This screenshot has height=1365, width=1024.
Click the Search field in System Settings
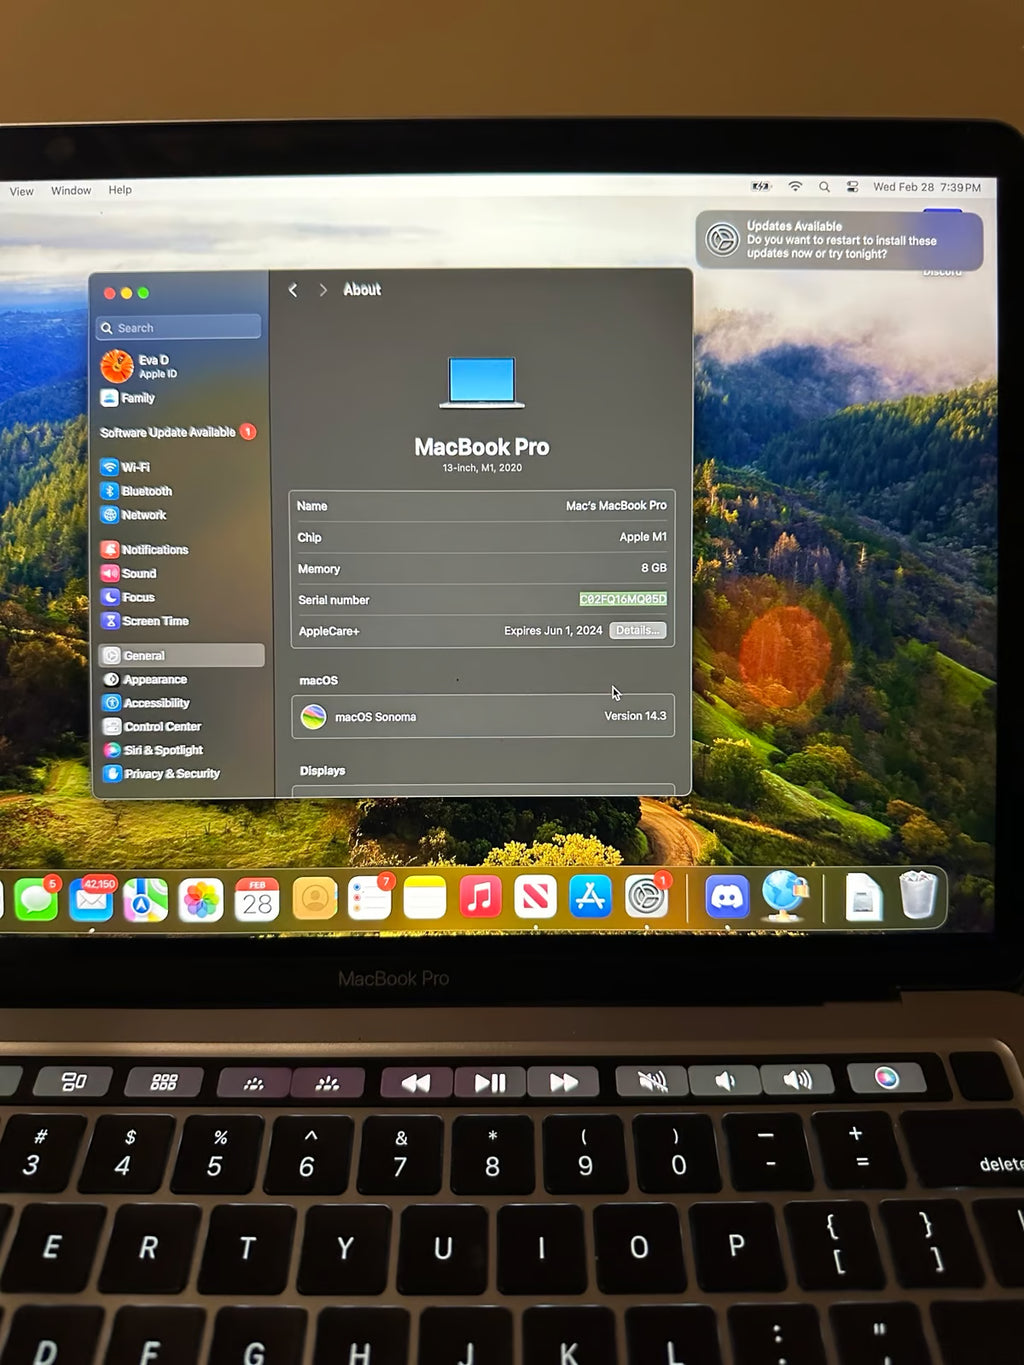[x=177, y=327]
